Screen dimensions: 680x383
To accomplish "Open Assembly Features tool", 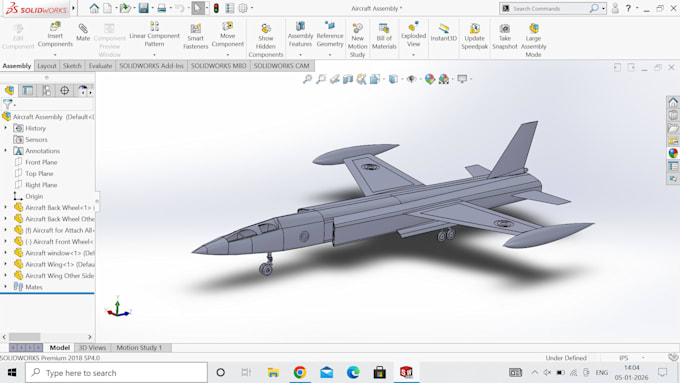I will pyautogui.click(x=300, y=35).
